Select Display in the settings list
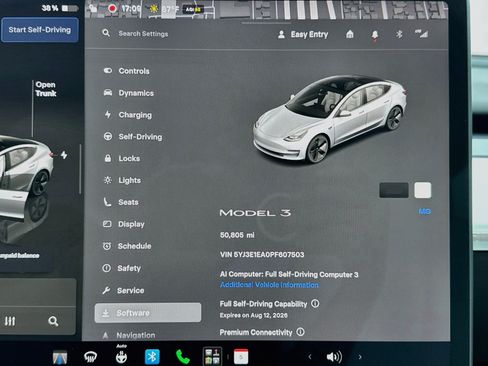Image resolution: width=488 pixels, height=366 pixels. click(x=124, y=224)
